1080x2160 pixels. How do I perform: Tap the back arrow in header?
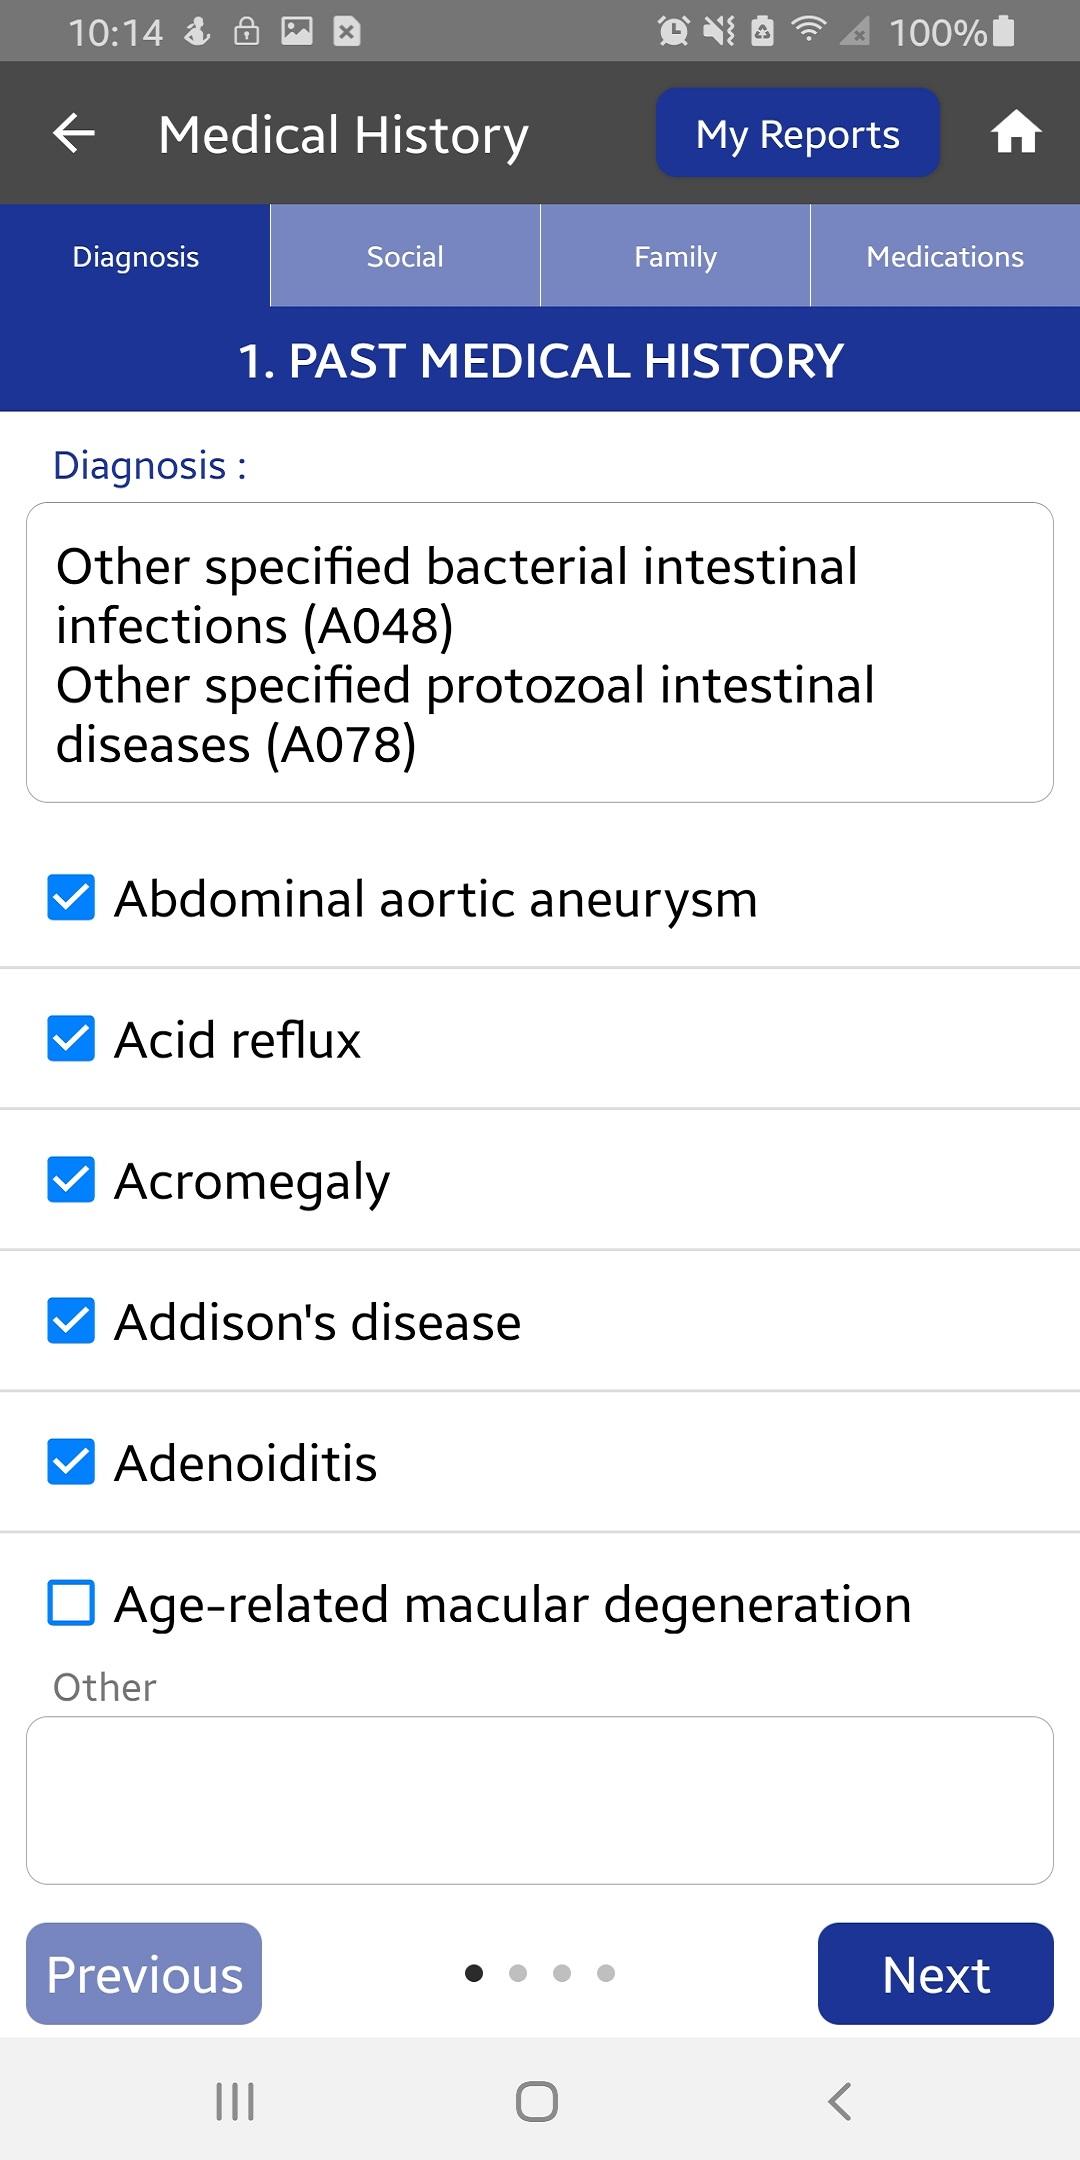73,133
